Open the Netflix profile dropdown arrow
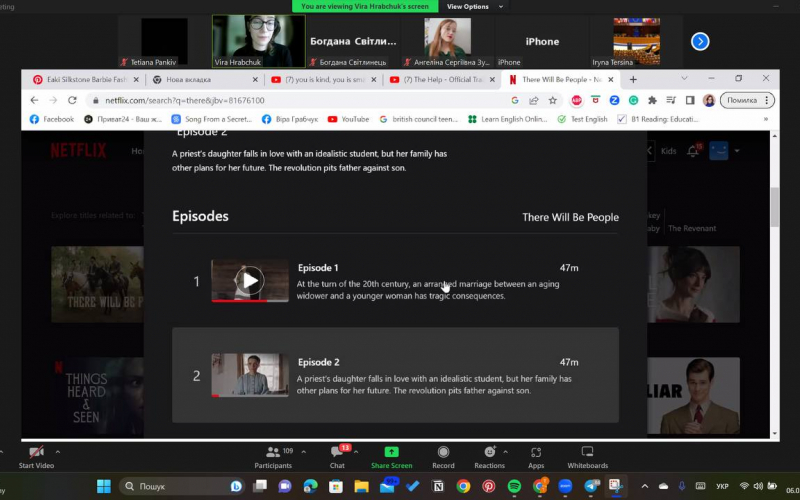800x500 pixels. (737, 151)
